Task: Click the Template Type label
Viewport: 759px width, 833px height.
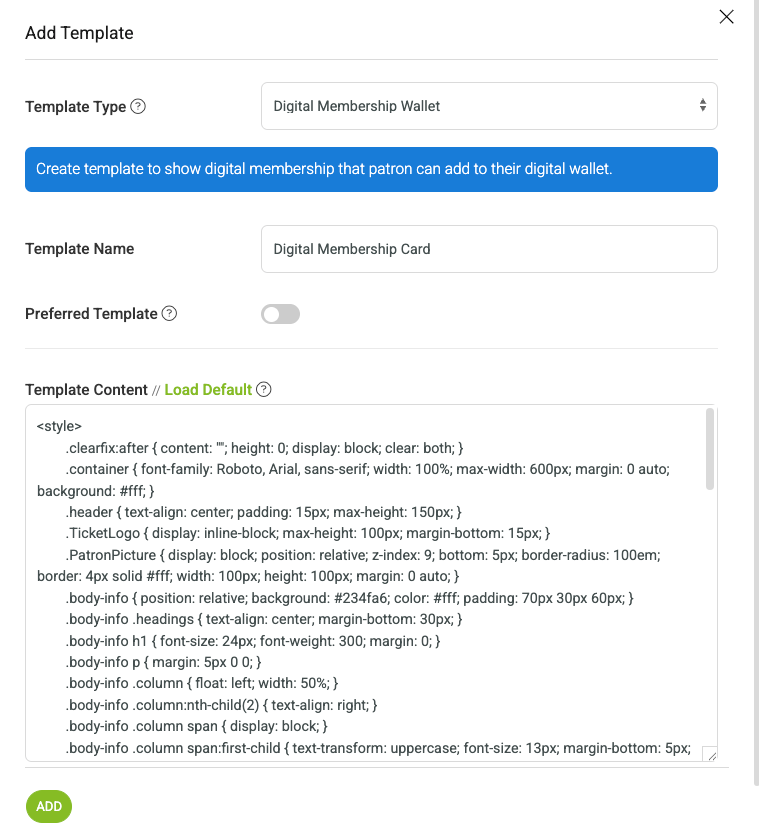Action: click(75, 107)
